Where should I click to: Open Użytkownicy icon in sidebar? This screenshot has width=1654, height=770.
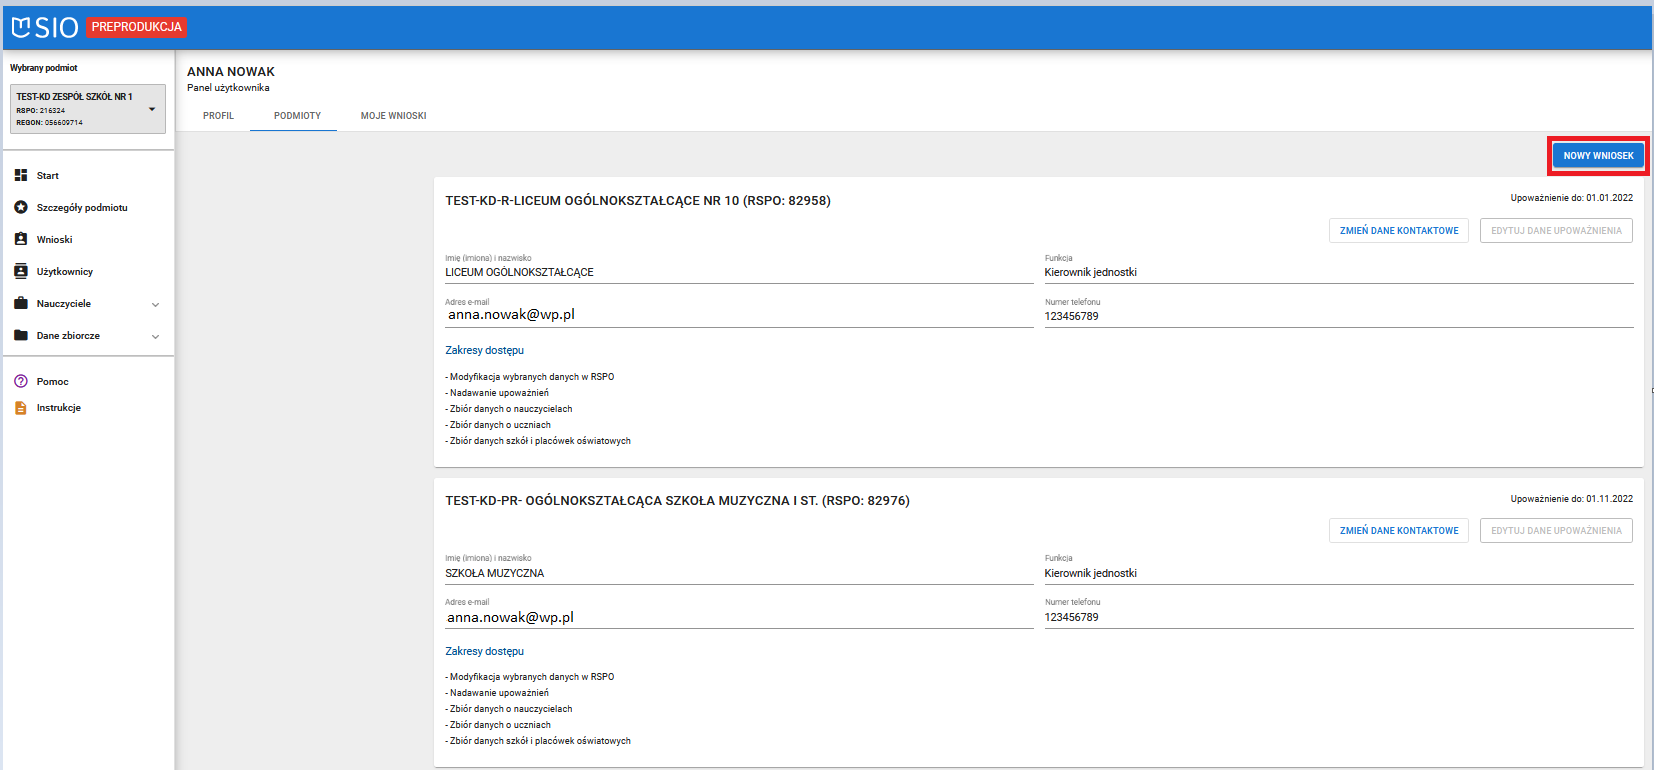(21, 271)
